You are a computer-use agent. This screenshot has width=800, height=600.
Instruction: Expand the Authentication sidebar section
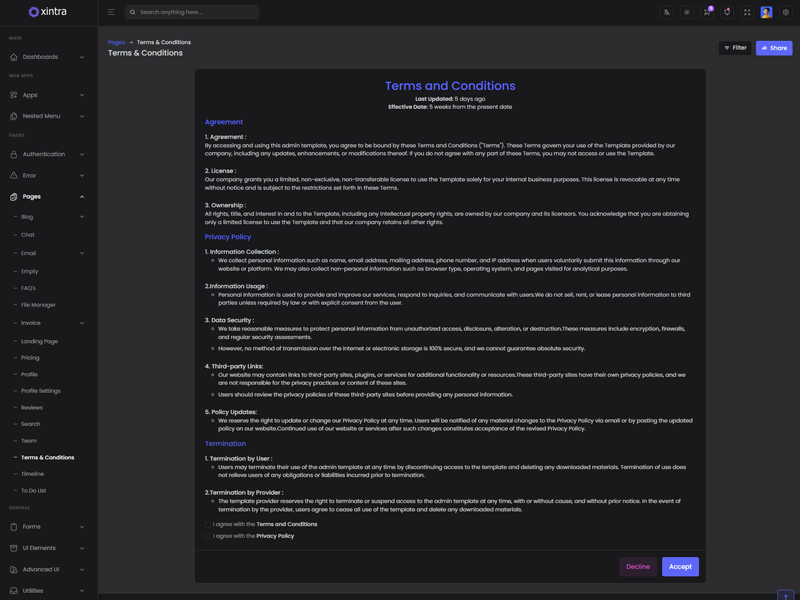[48, 154]
